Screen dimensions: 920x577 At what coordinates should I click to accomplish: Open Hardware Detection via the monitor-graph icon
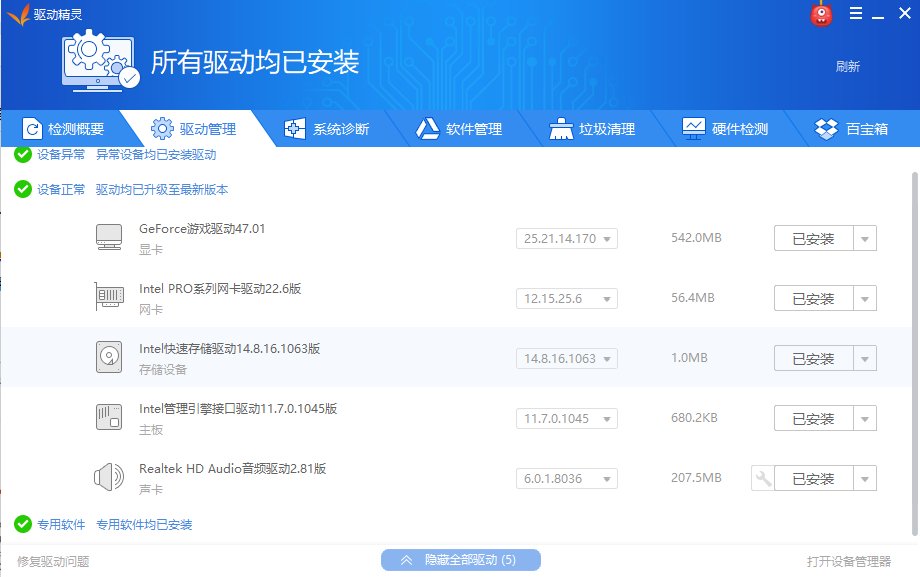pyautogui.click(x=692, y=128)
